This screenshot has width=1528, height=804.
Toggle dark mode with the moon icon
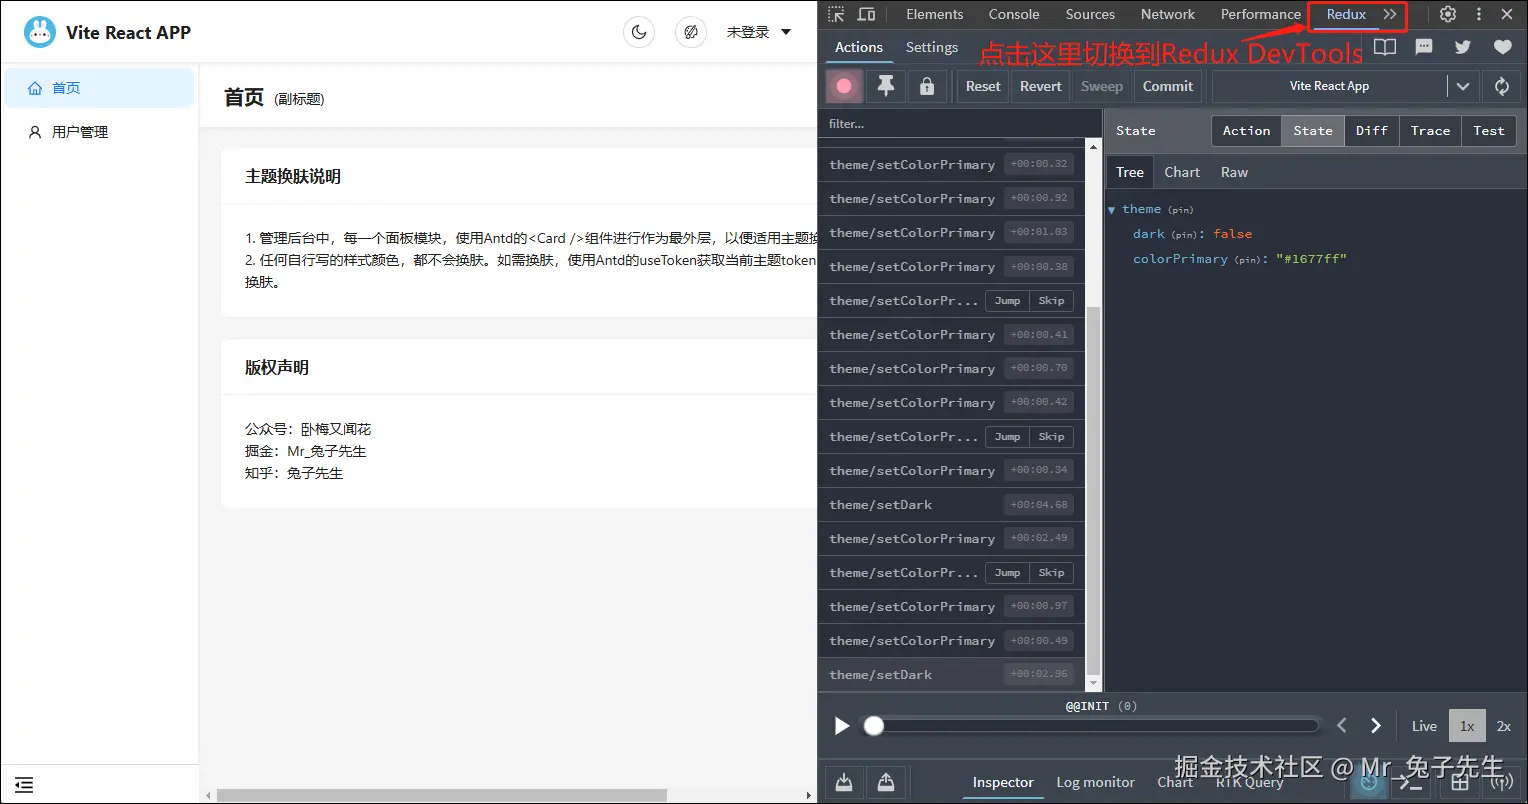(x=639, y=32)
